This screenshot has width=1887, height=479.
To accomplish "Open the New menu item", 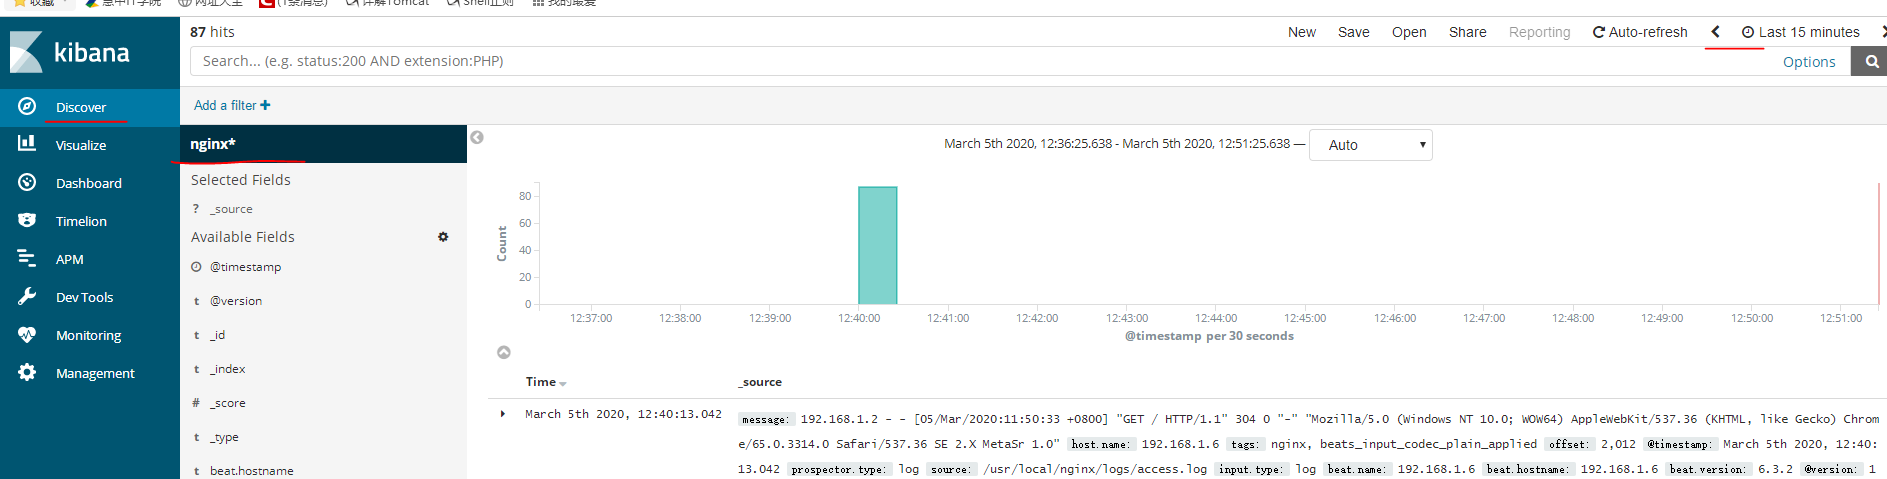I will (1302, 32).
